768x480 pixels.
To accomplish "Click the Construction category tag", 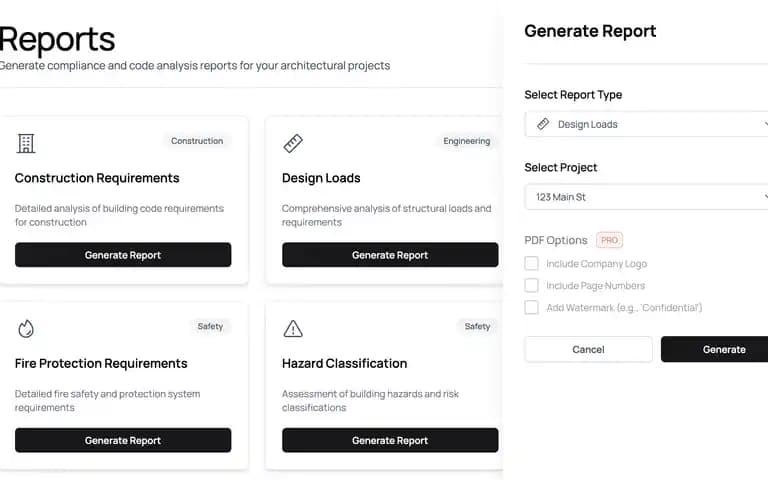I will tap(197, 141).
